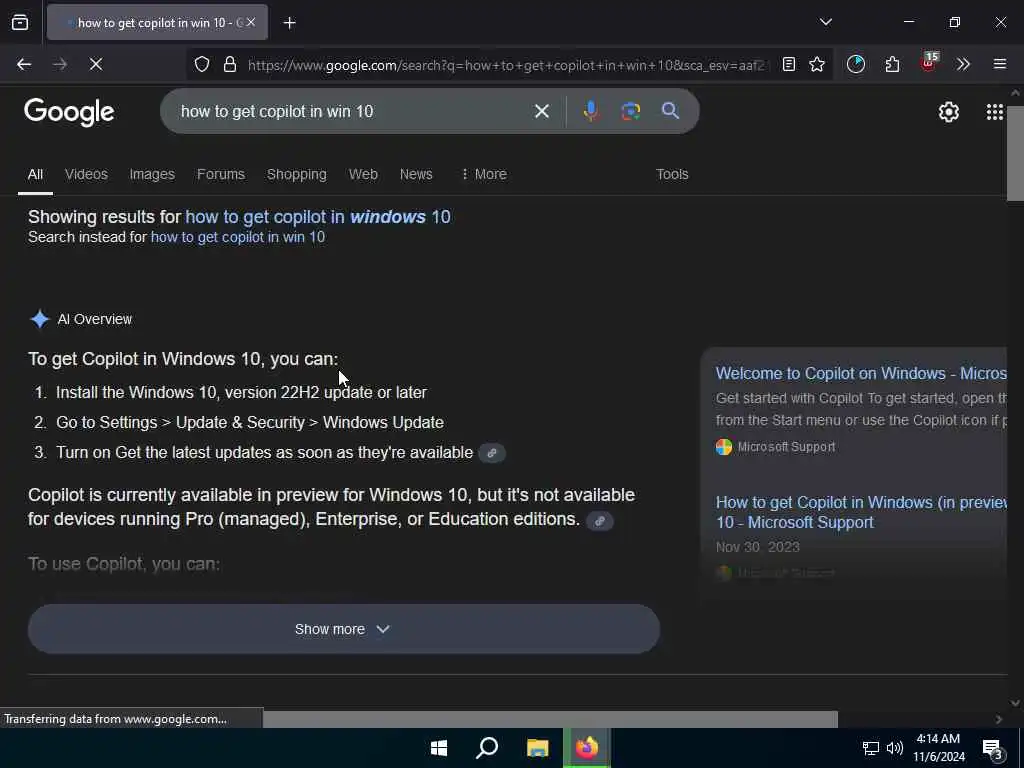Open network status tray icon

pos(871,748)
